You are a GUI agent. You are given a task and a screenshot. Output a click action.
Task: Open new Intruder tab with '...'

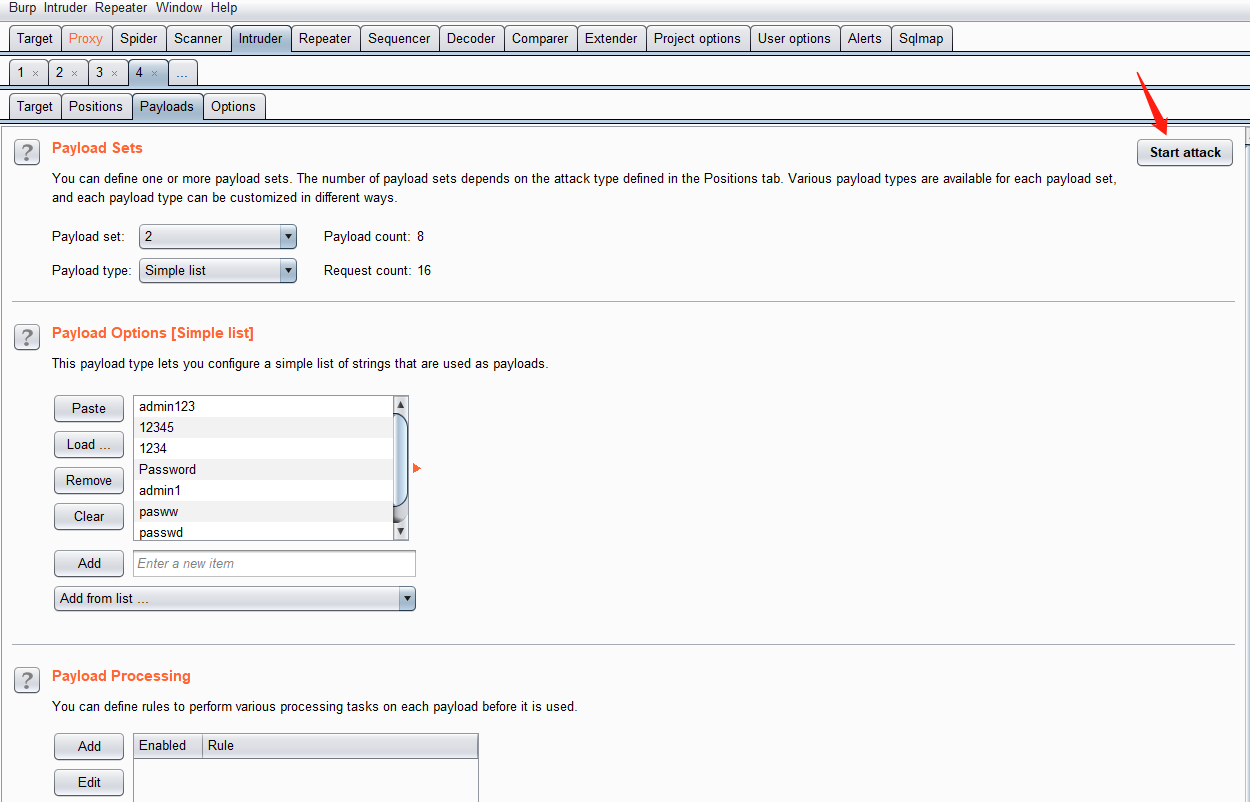coord(182,73)
